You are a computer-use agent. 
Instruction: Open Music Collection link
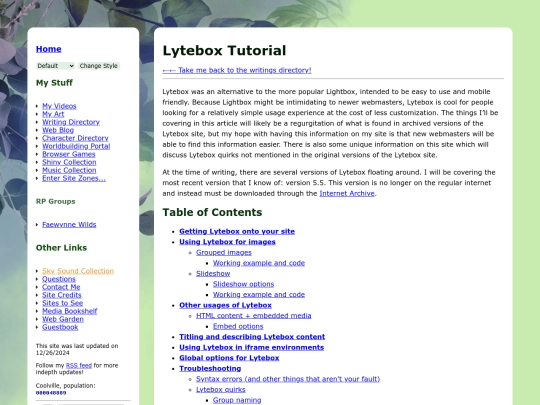point(69,170)
